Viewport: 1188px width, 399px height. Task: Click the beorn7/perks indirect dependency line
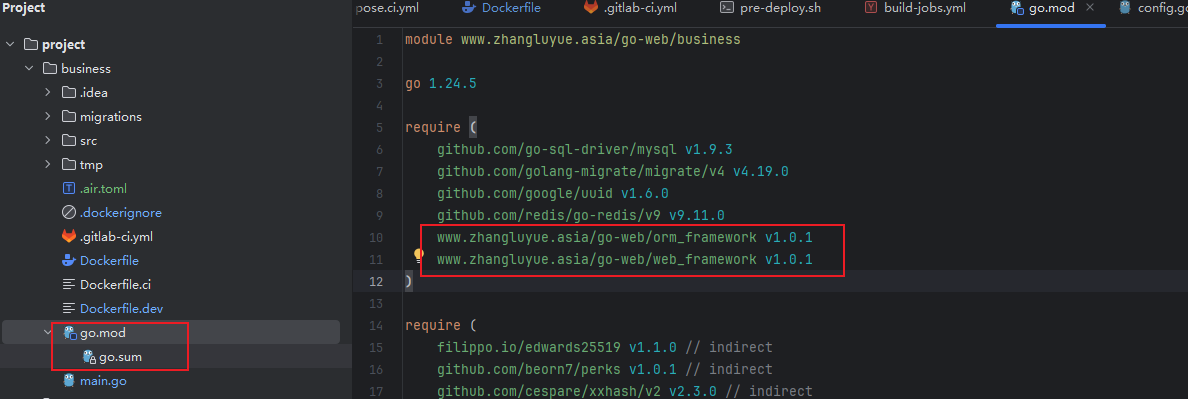[605, 369]
